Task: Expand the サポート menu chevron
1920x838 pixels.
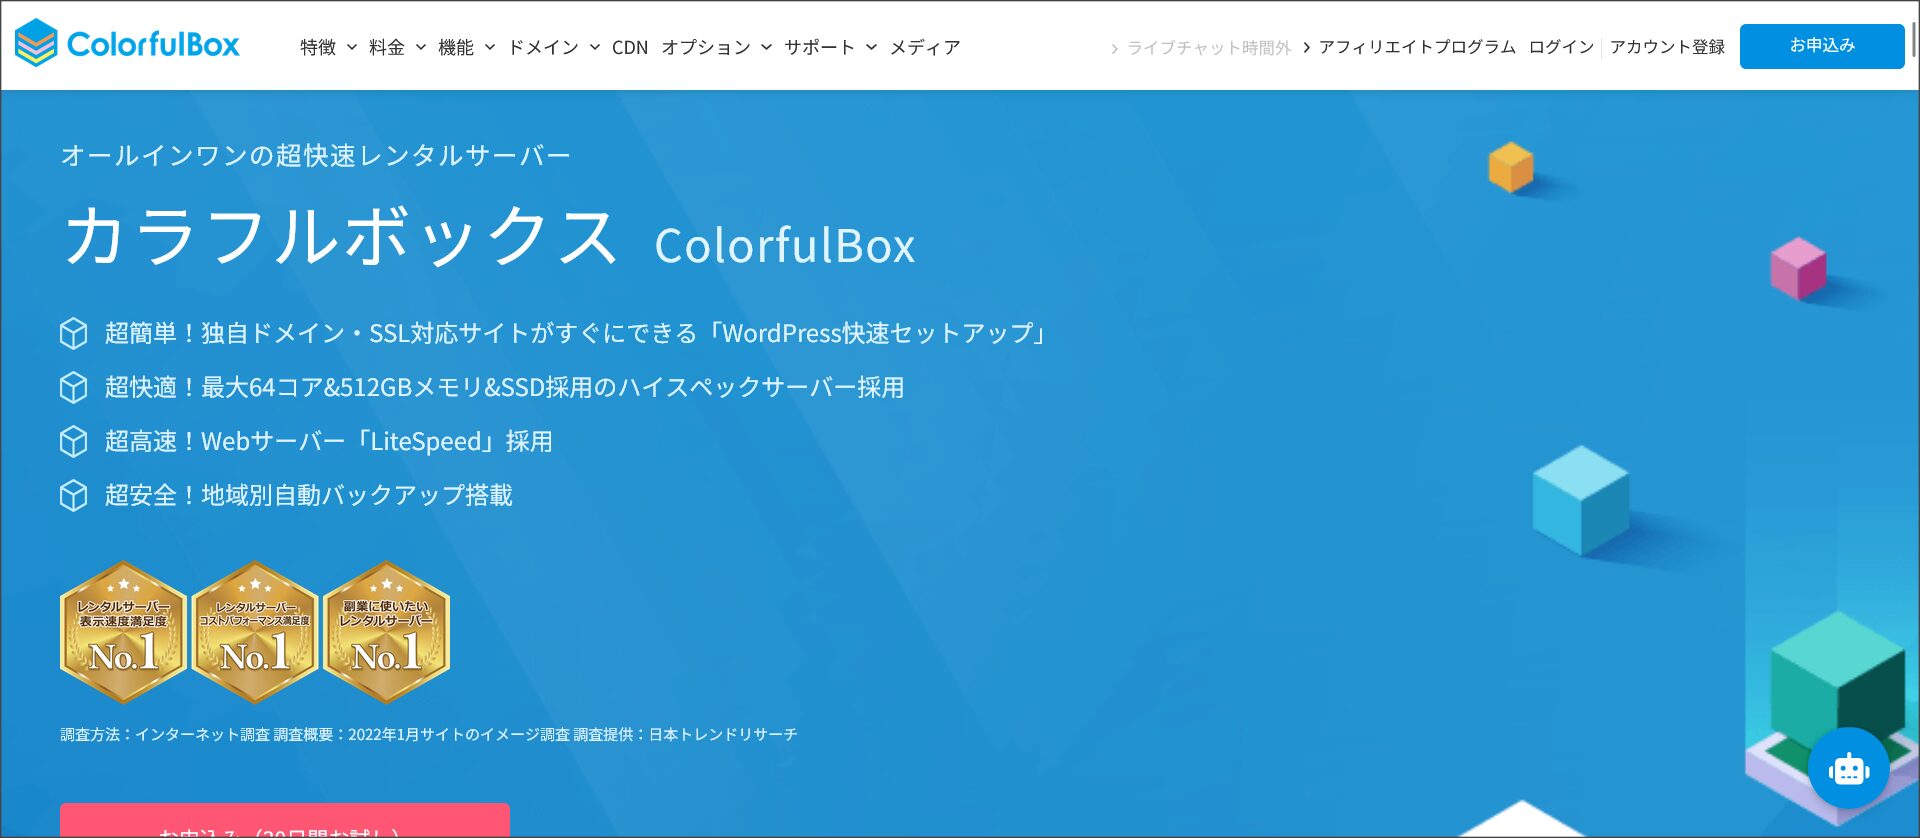Action: tap(872, 47)
